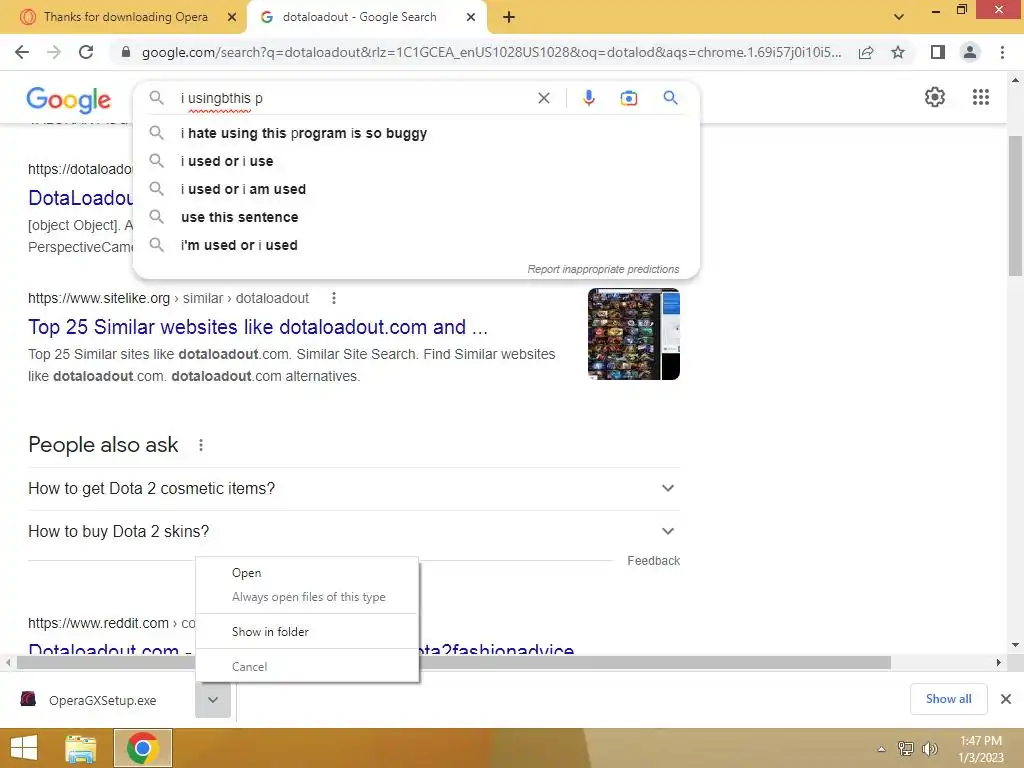Click the horizontal scrollbar thumb

[454, 663]
